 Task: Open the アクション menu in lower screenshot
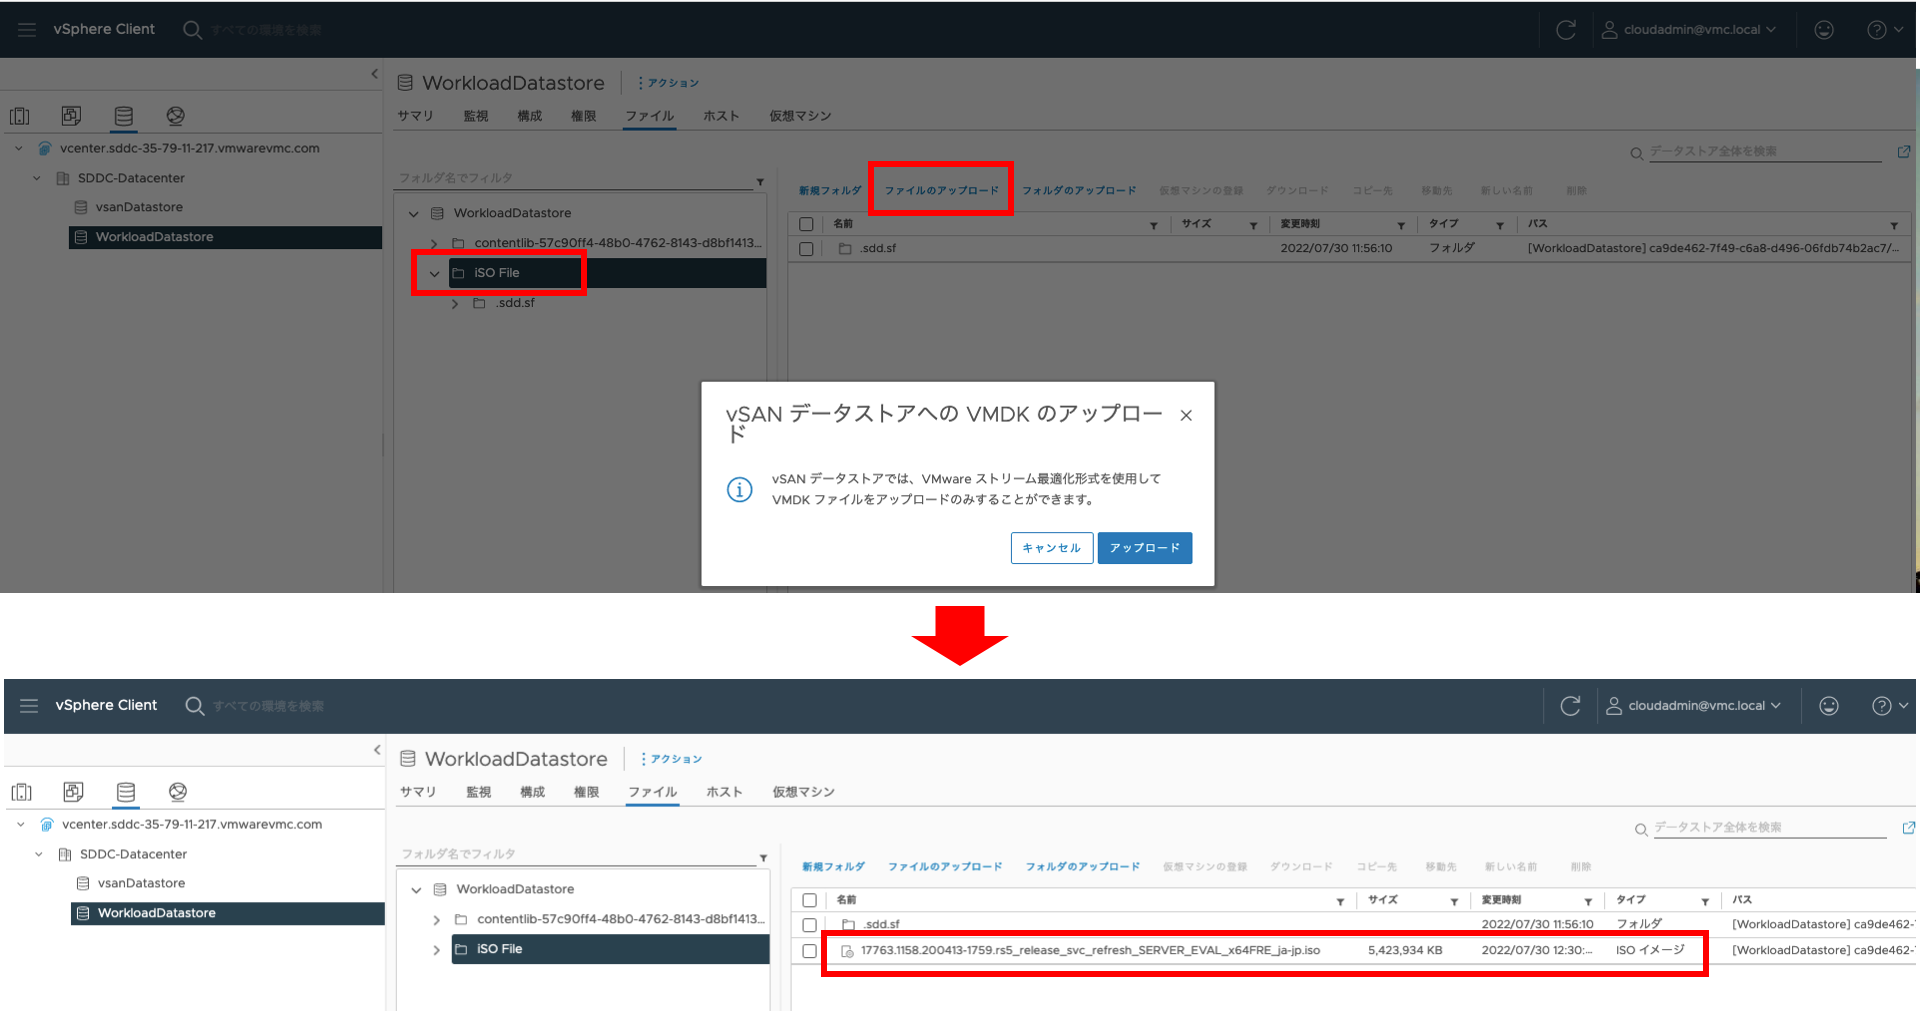tap(672, 759)
